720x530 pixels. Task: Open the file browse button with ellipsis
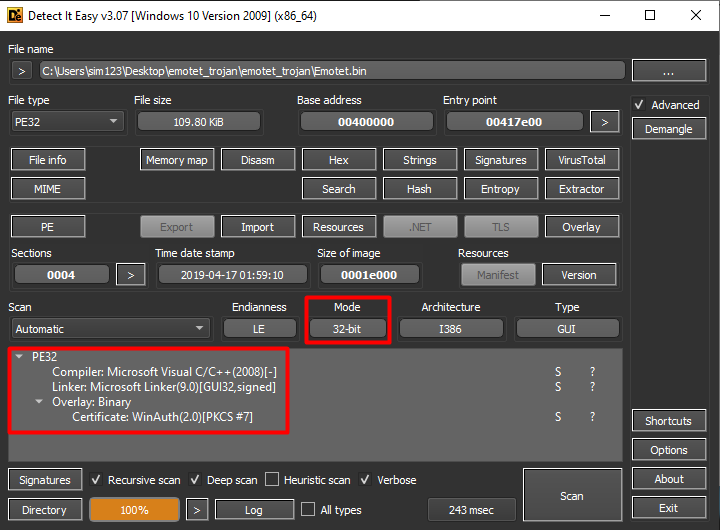point(669,71)
